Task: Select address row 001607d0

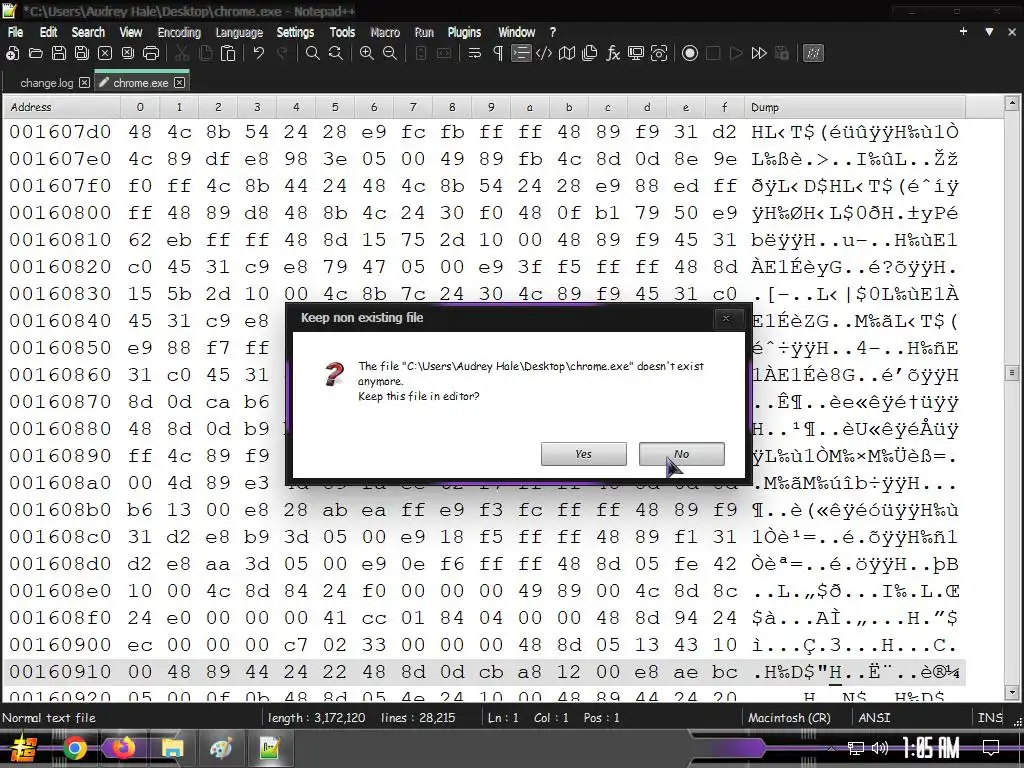Action: pos(60,132)
